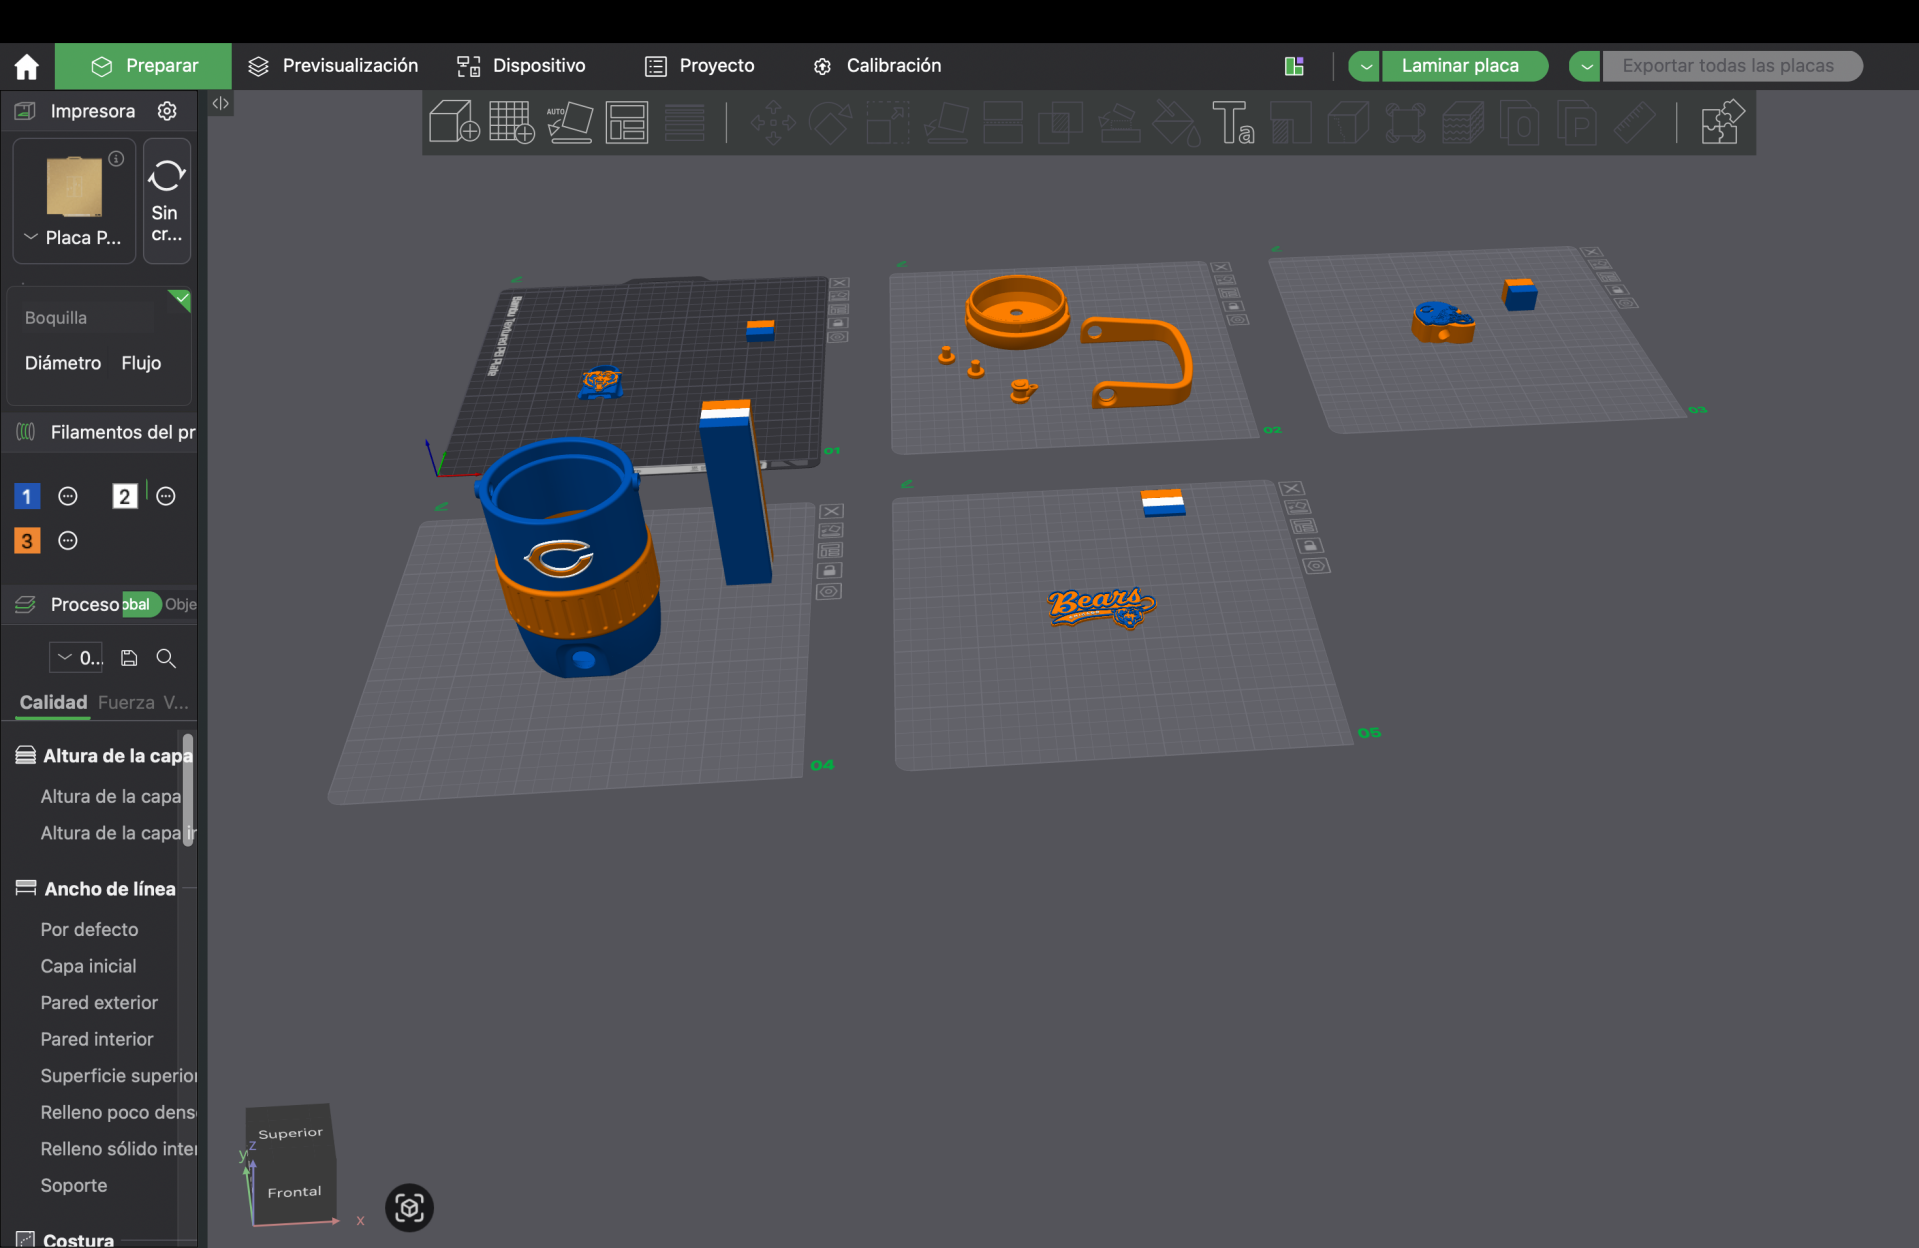Reset camera view perspective icon
Viewport: 1919px width, 1248px height.
tap(409, 1208)
